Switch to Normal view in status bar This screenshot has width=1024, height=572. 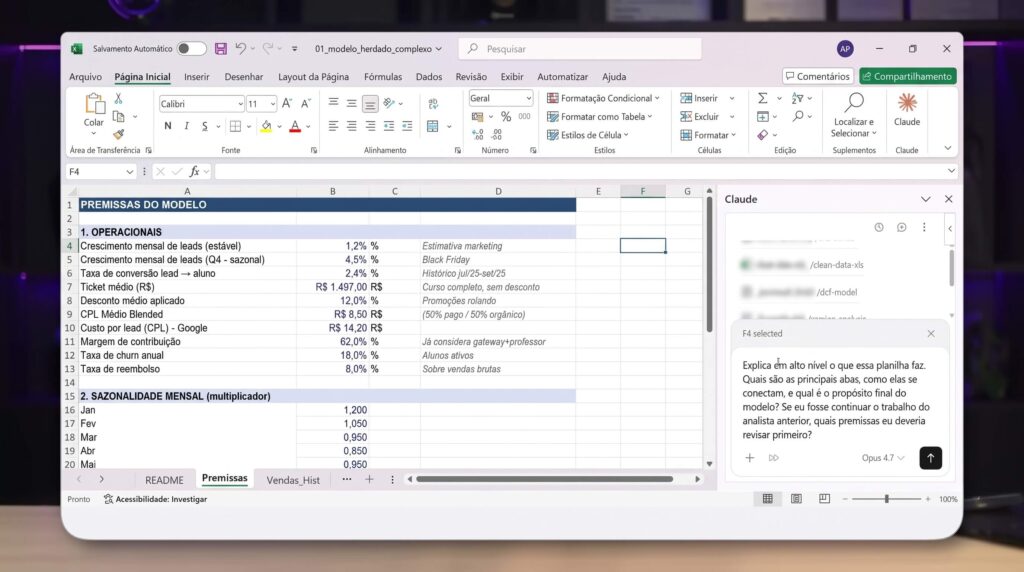[767, 499]
